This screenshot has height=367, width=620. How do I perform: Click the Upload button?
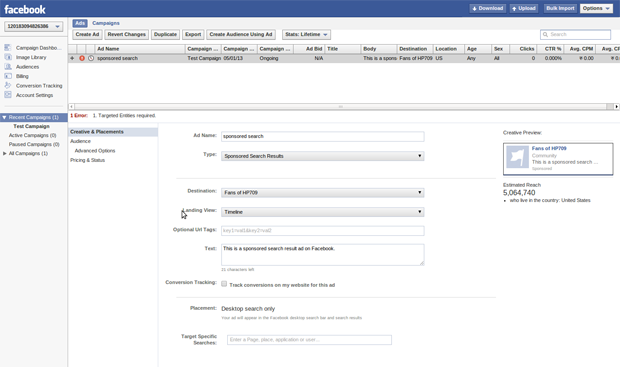click(x=524, y=8)
